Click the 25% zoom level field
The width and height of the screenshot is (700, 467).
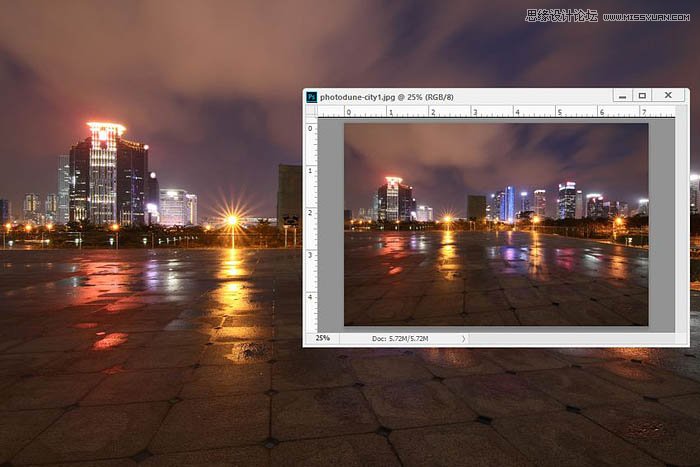coord(322,339)
